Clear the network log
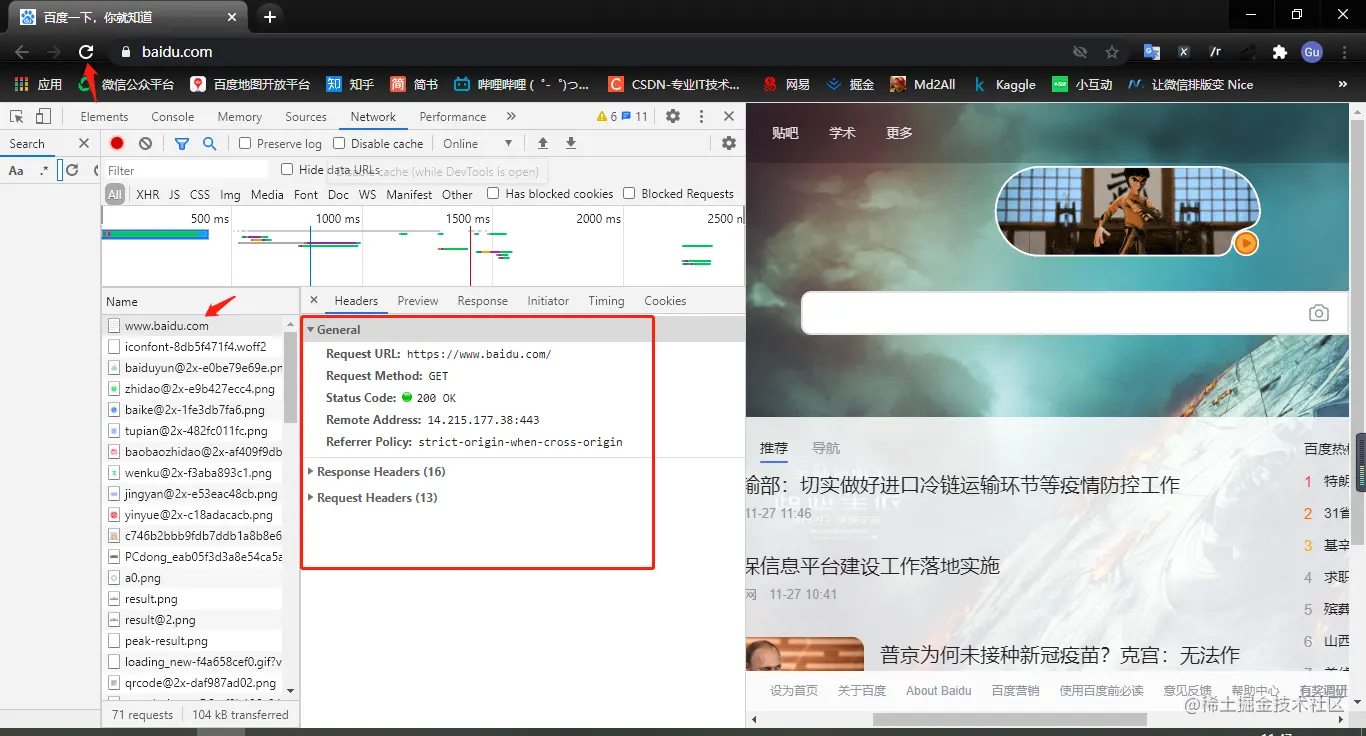Image resolution: width=1366 pixels, height=736 pixels. click(146, 143)
